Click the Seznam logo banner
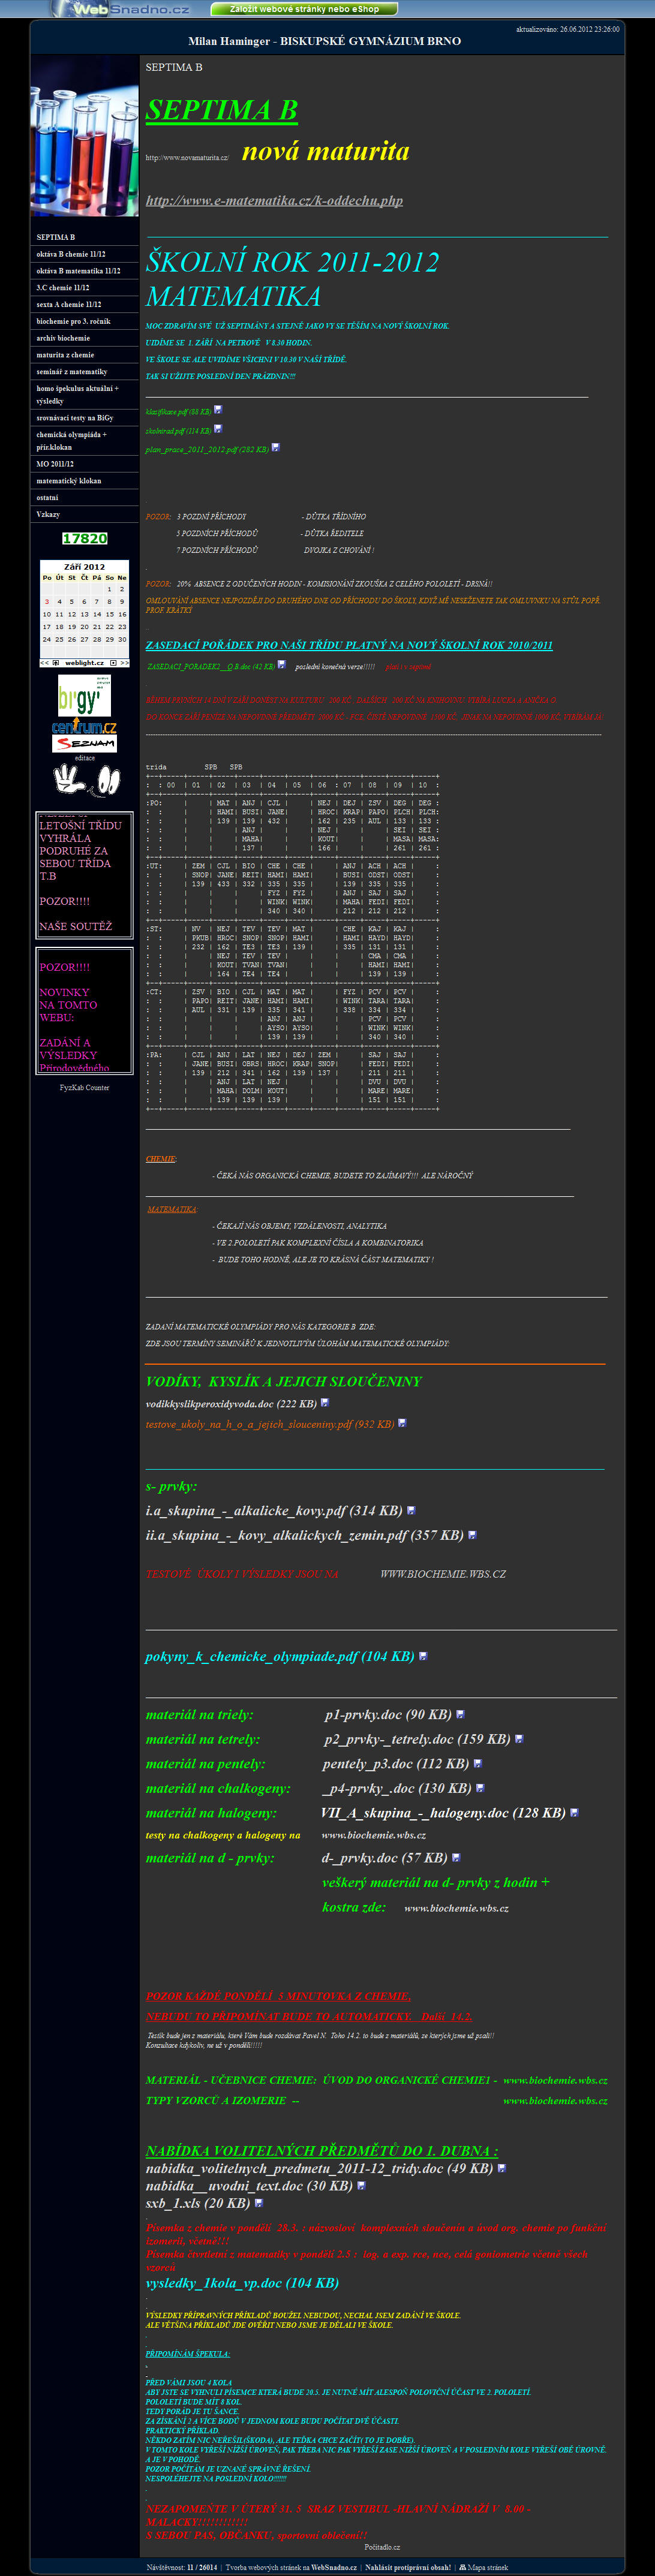 click(84, 744)
